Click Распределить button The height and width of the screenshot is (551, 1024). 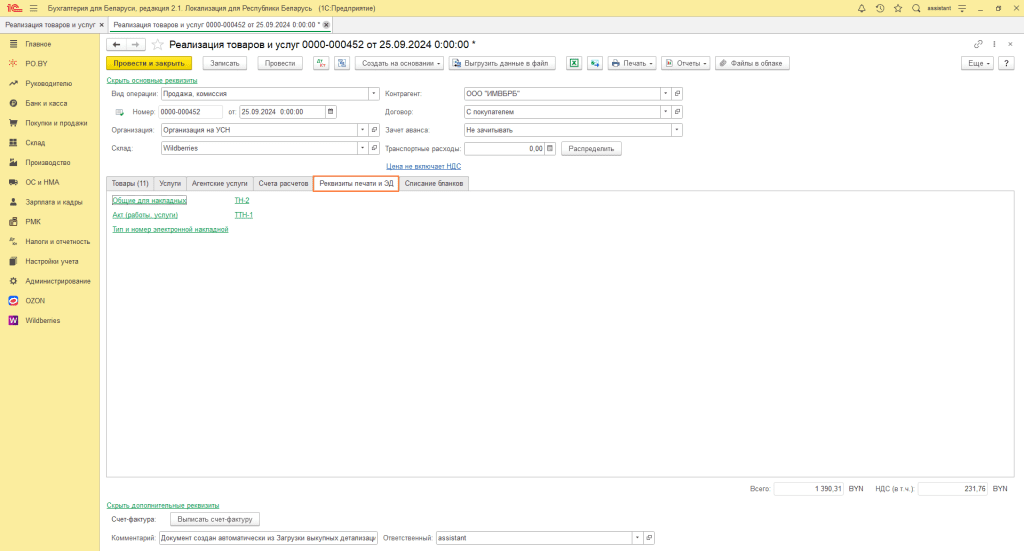pos(591,148)
